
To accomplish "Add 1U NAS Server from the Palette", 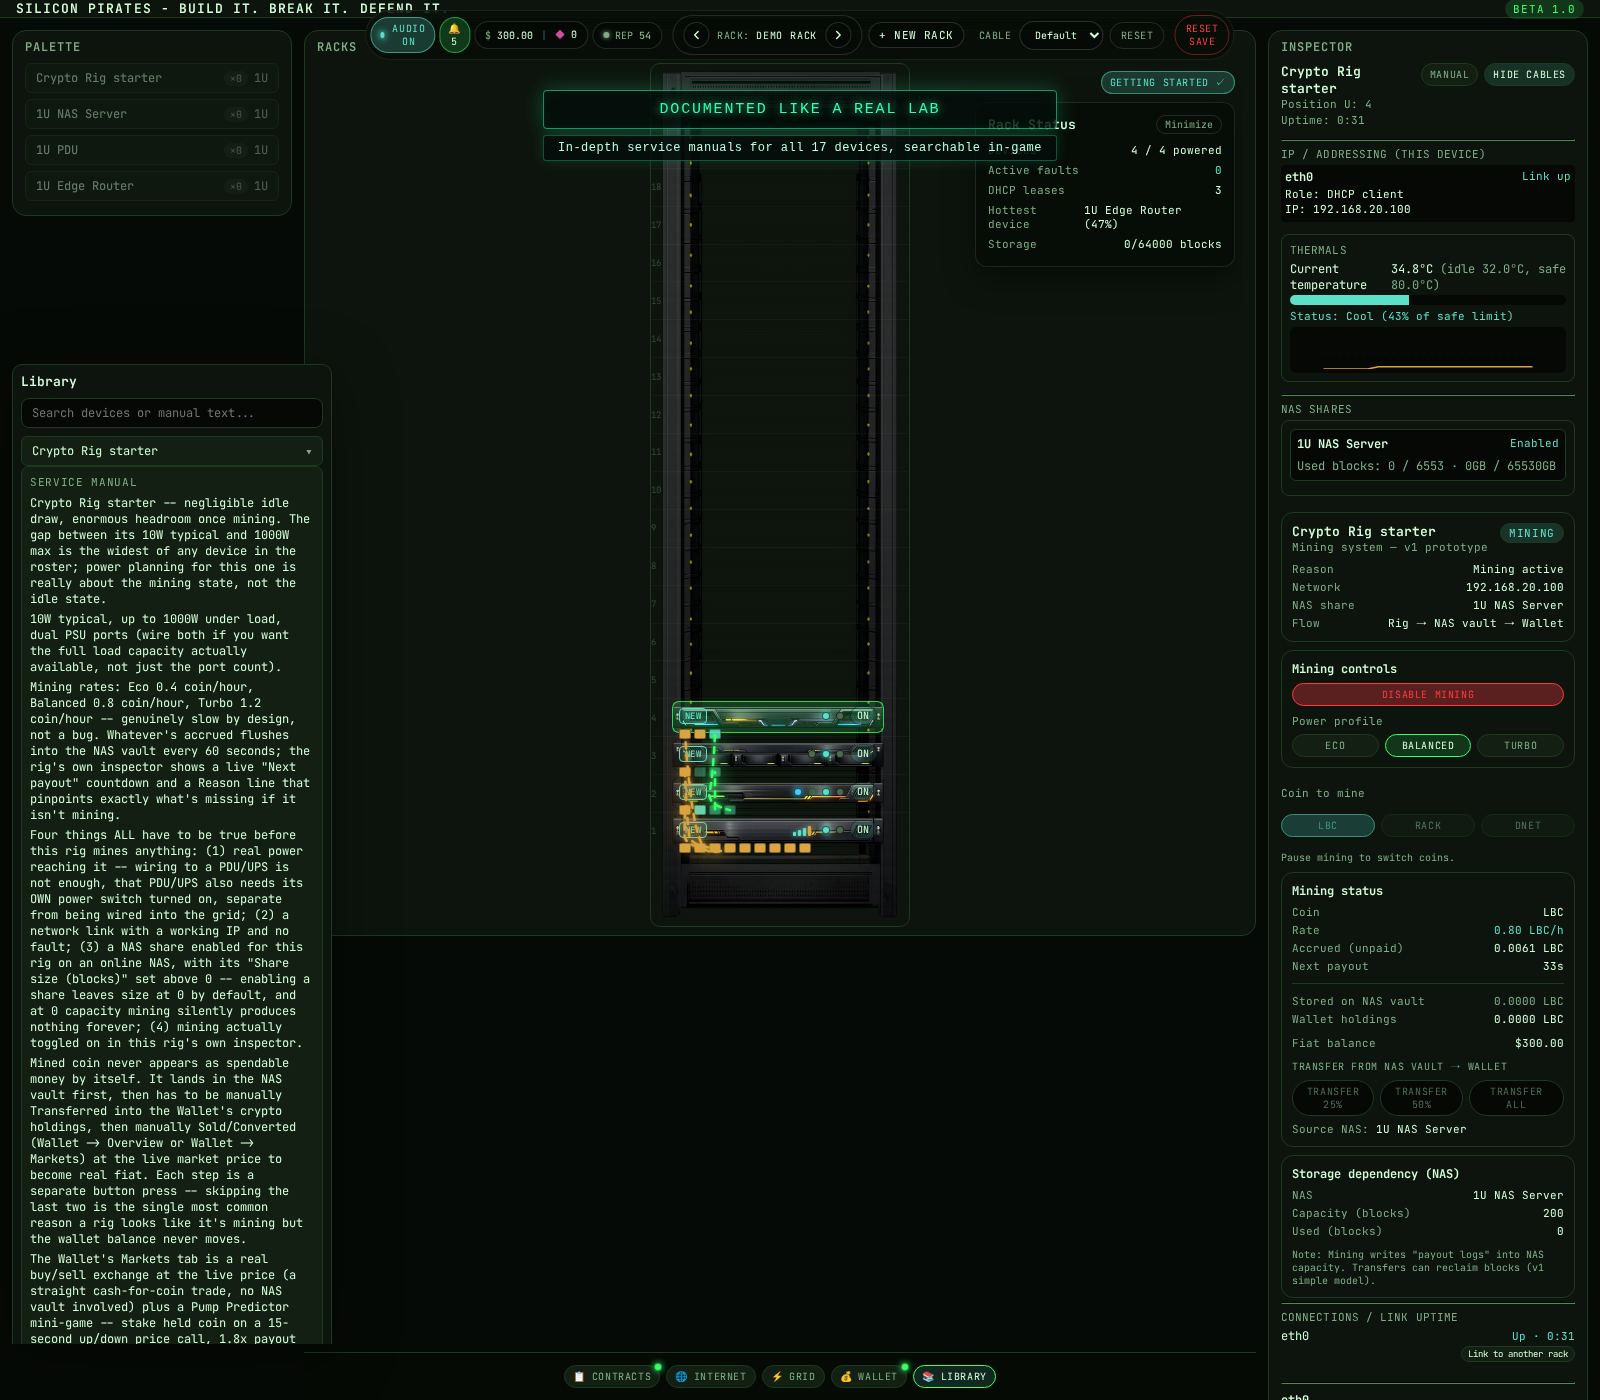I will click(x=152, y=114).
